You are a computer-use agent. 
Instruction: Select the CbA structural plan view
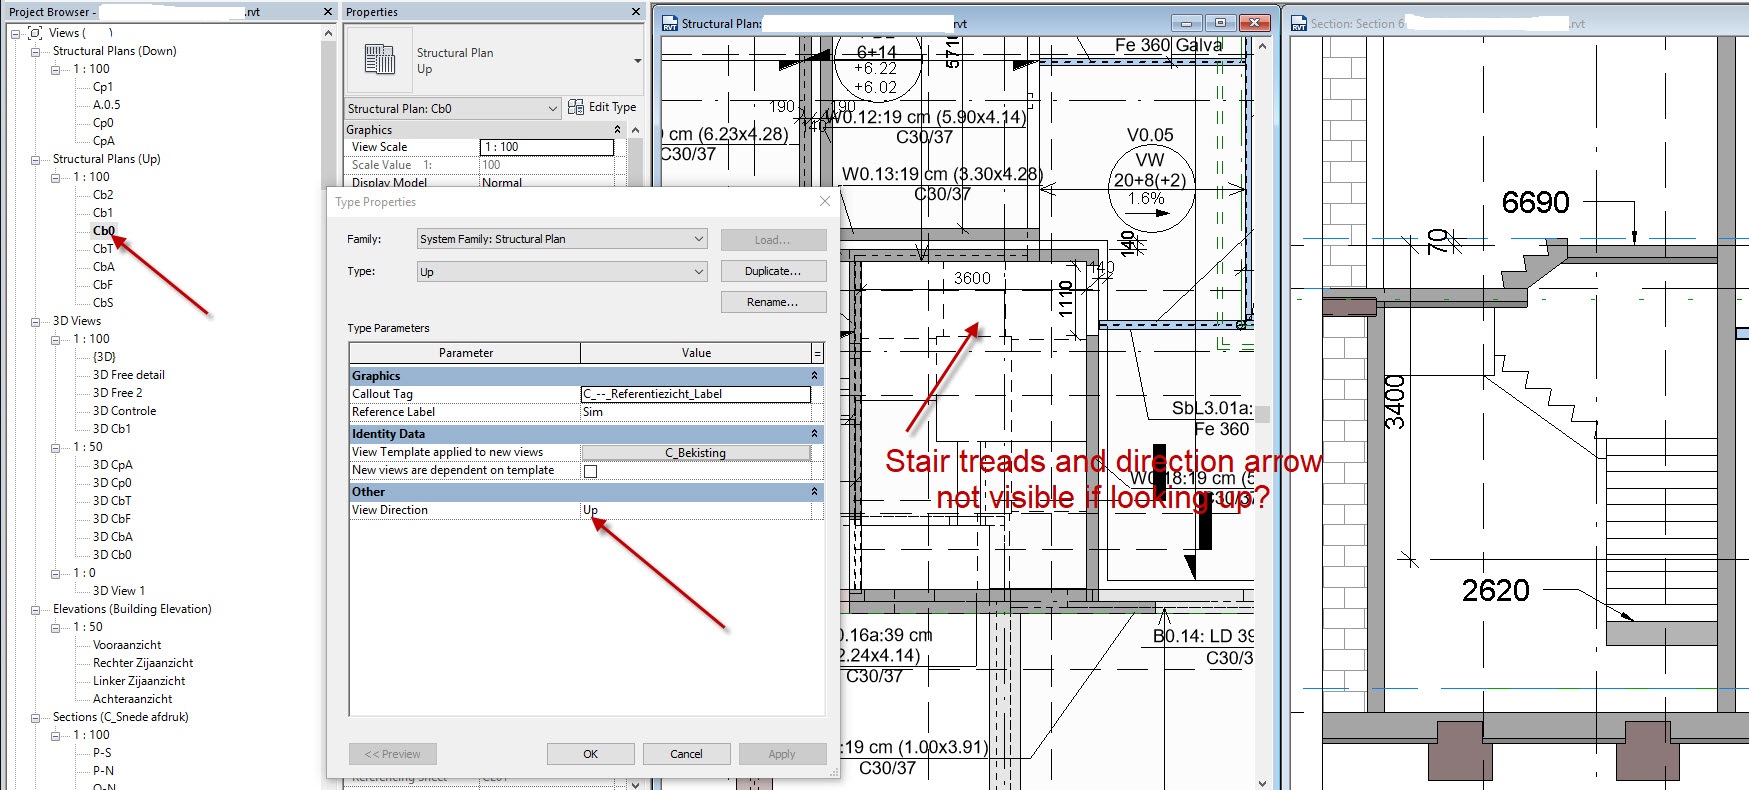pyautogui.click(x=104, y=267)
